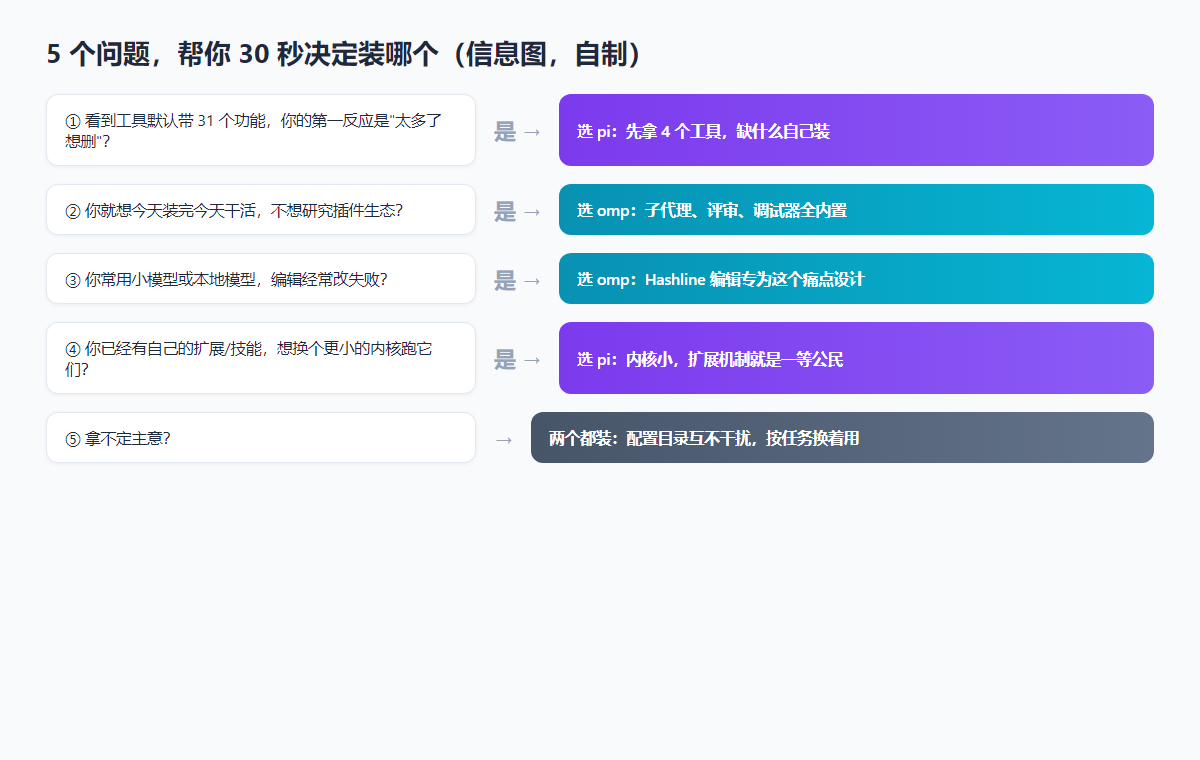This screenshot has height=760, width=1200.
Task: Select question ⑤ card 拿不定主意
Action: tap(261, 438)
